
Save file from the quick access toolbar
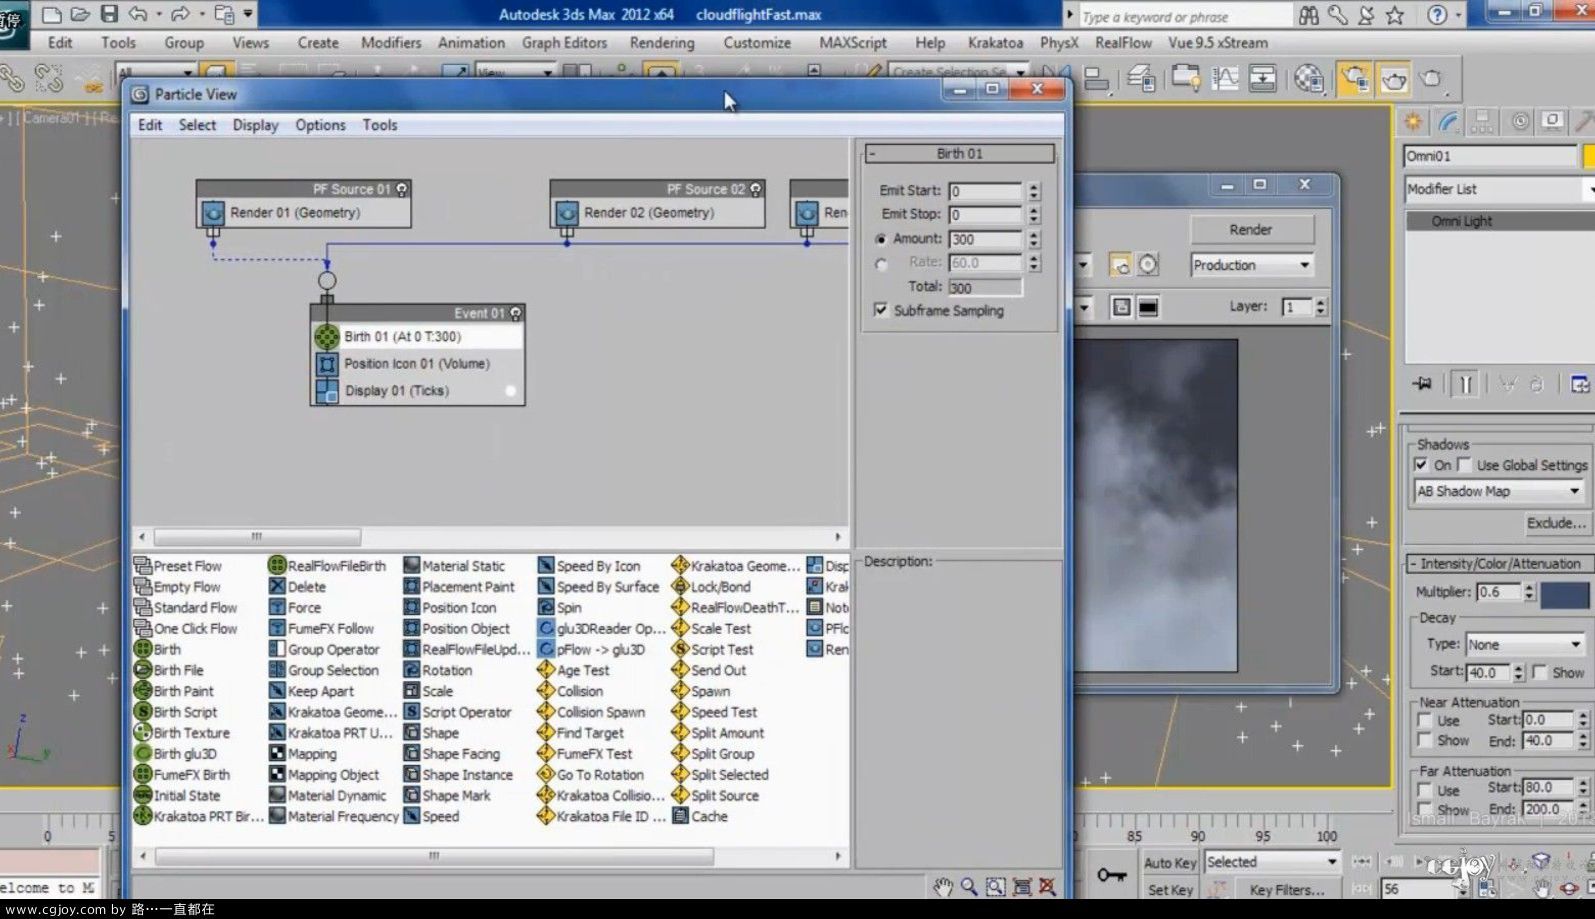click(x=109, y=14)
